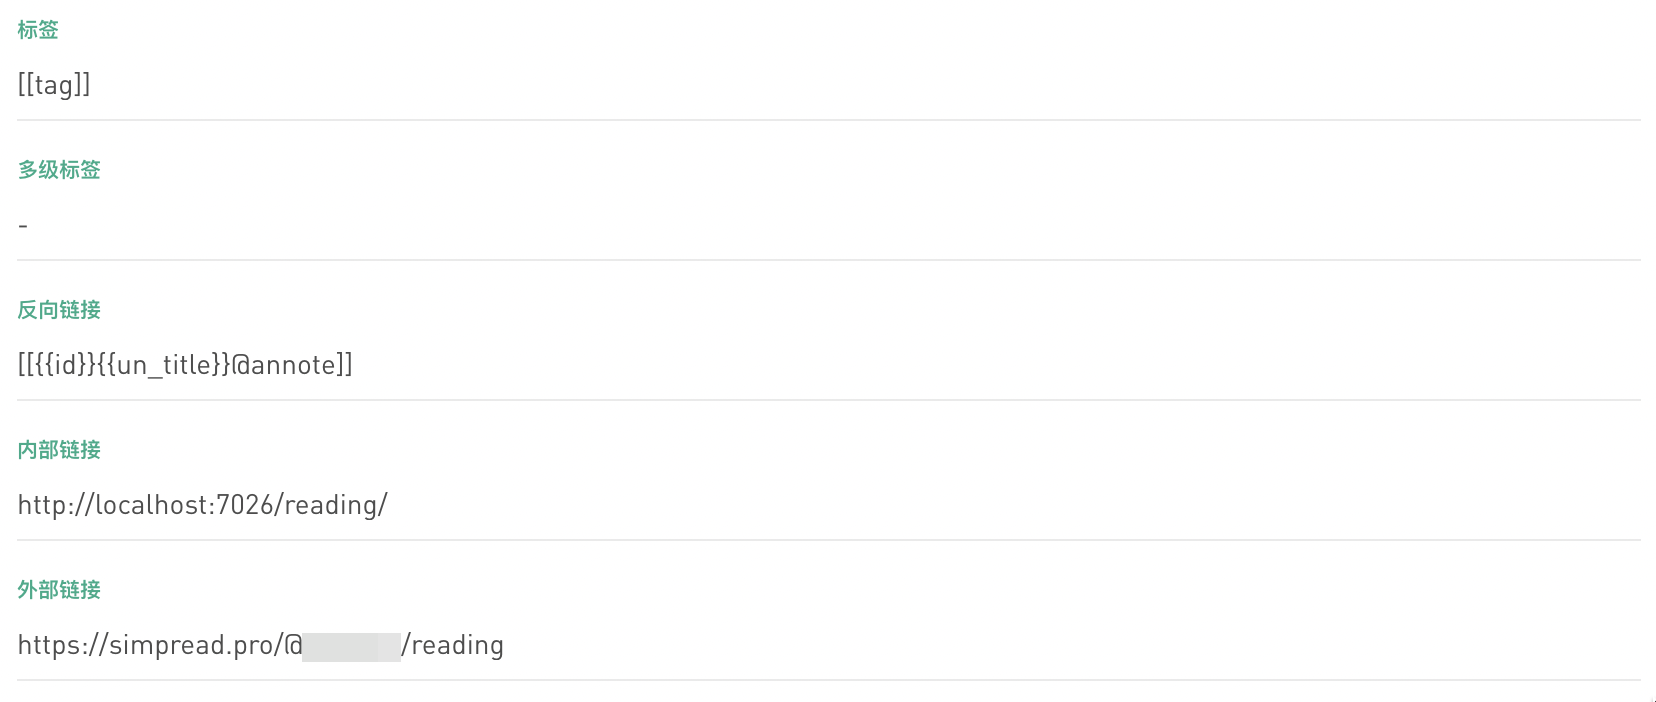This screenshot has height=702, width=1656.
Task: Click /reading at end of external link
Action: pyautogui.click(x=453, y=645)
